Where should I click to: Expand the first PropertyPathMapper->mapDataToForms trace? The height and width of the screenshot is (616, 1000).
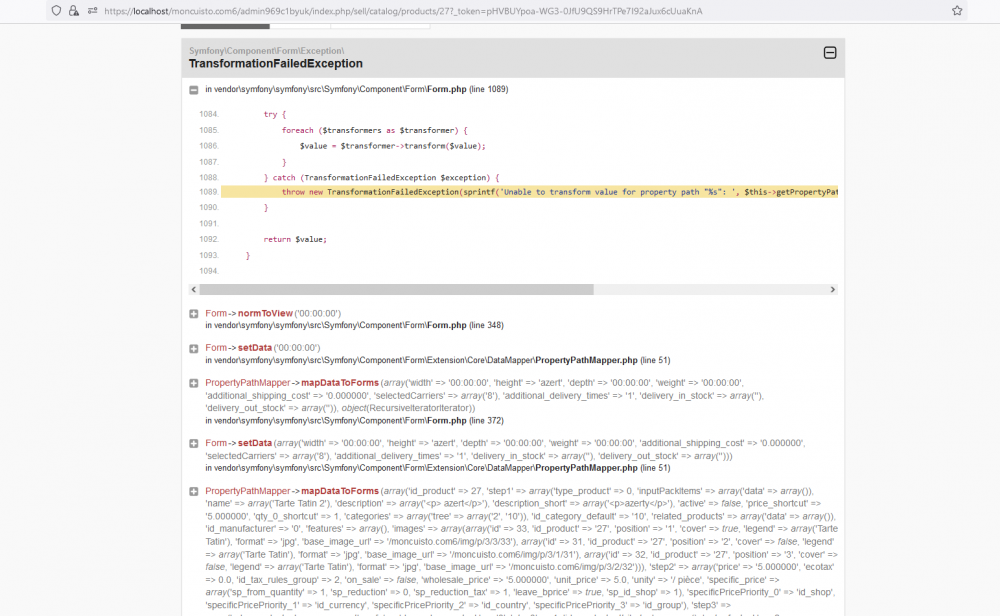(x=194, y=383)
